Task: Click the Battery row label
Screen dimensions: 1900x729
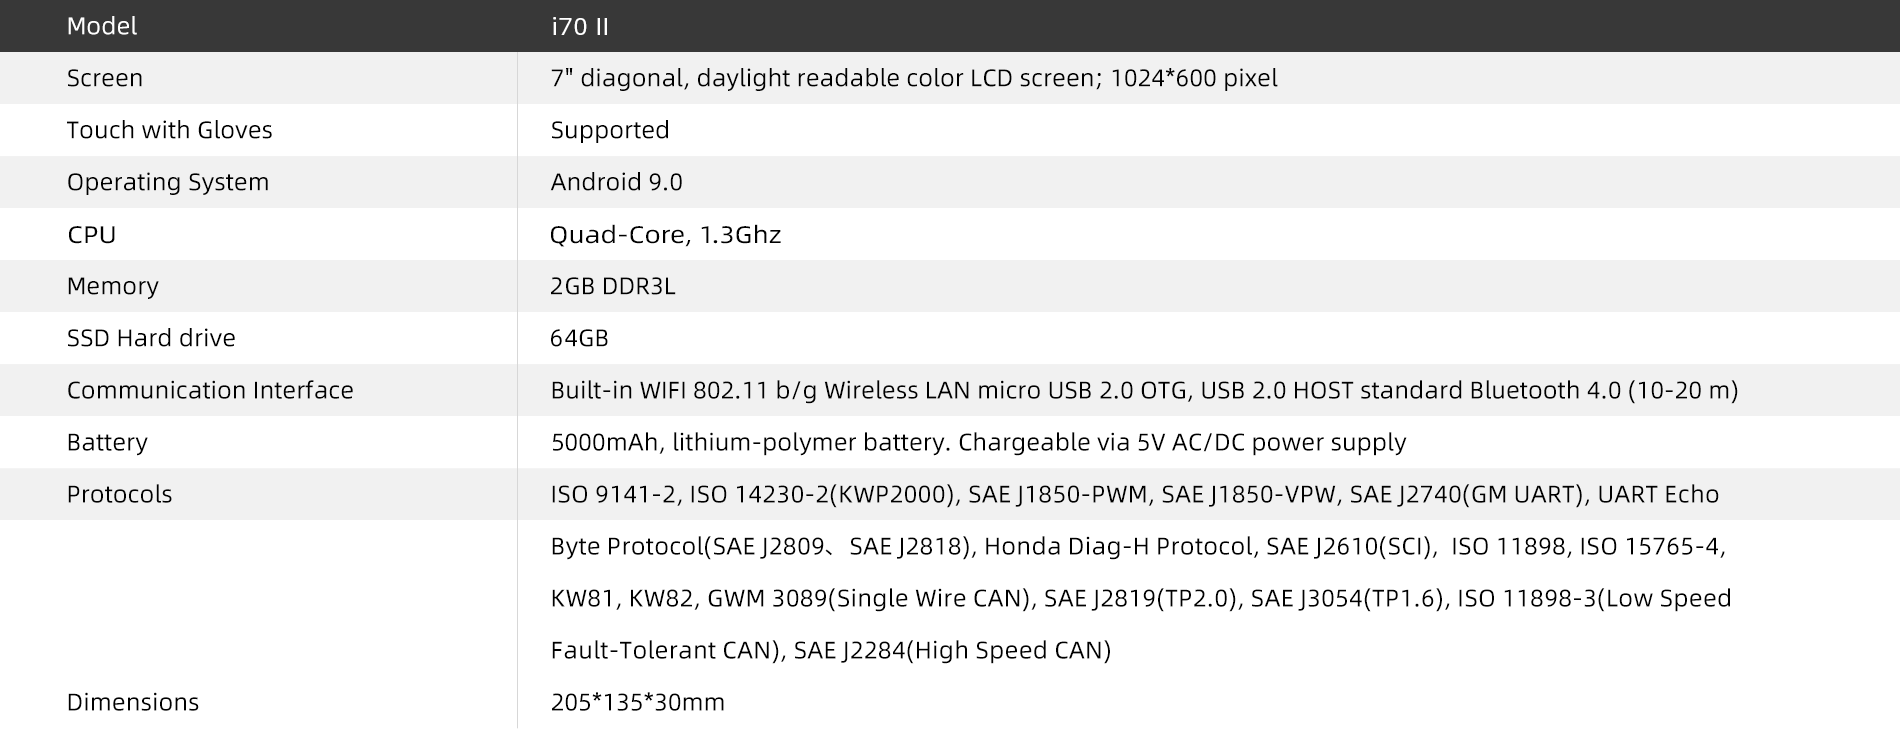Action: pyautogui.click(x=107, y=442)
